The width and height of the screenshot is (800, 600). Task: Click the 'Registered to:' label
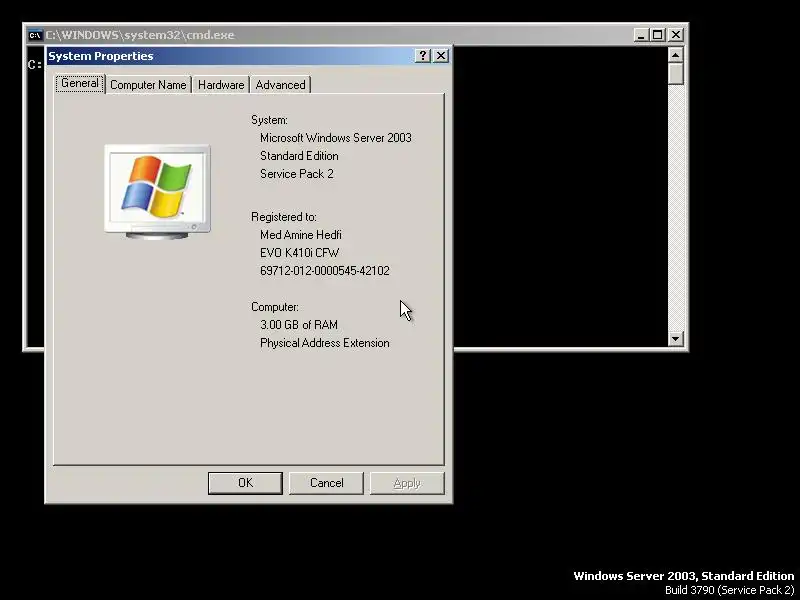(284, 217)
